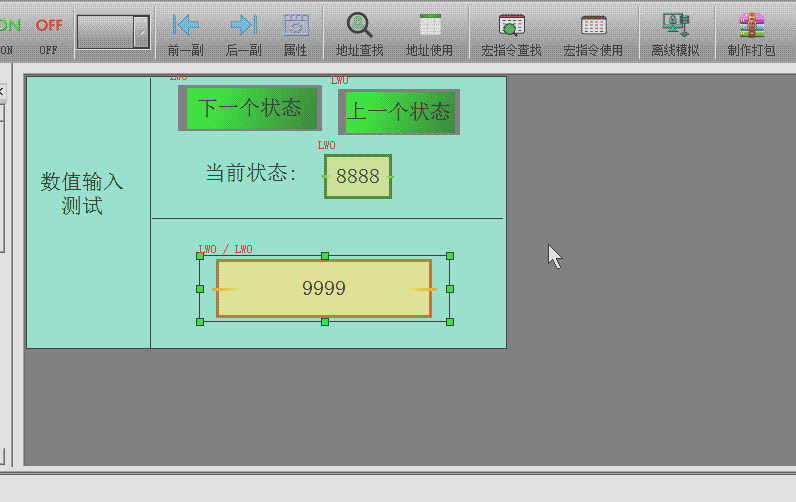Screen dimensions: 796x502
Task: Click the bottom-left resize handle of selection
Action: point(200,322)
